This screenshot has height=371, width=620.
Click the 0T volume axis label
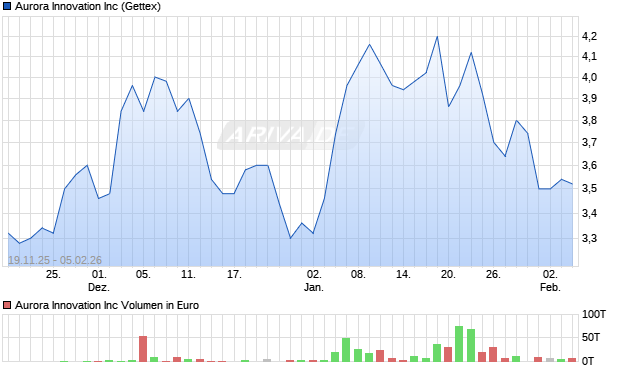[588, 360]
